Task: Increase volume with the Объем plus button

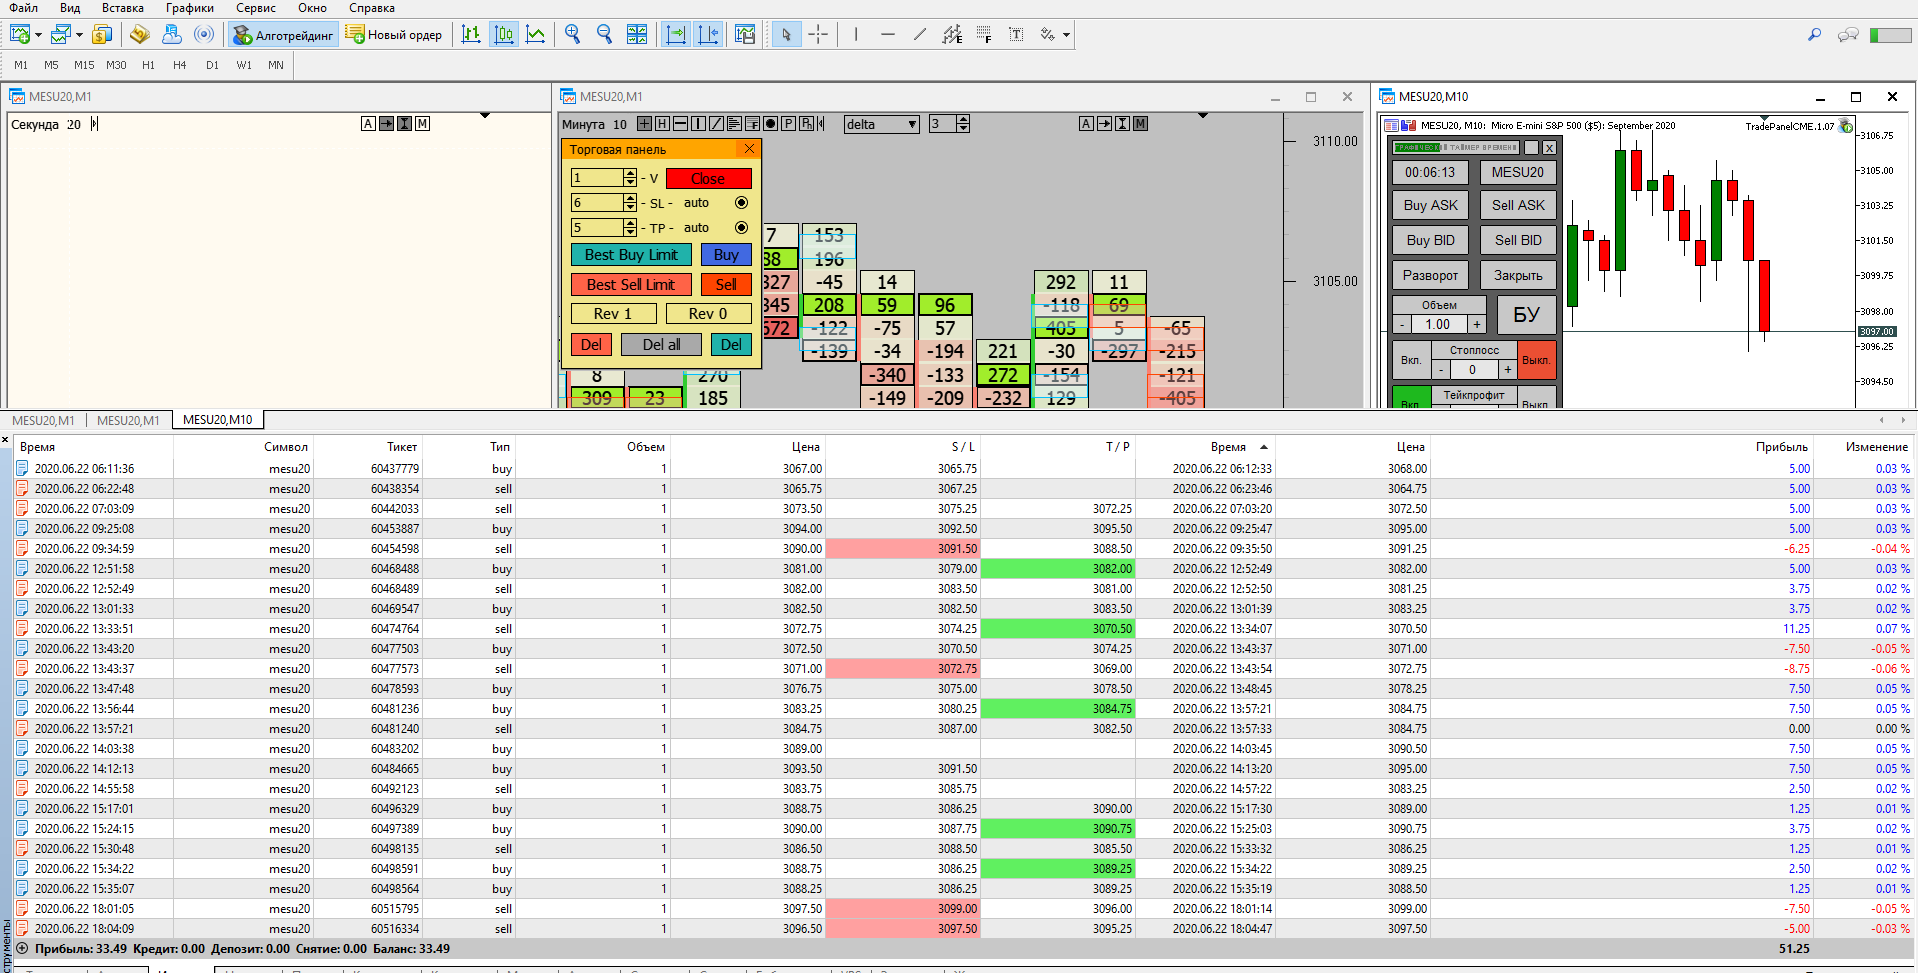Action: pyautogui.click(x=1476, y=324)
